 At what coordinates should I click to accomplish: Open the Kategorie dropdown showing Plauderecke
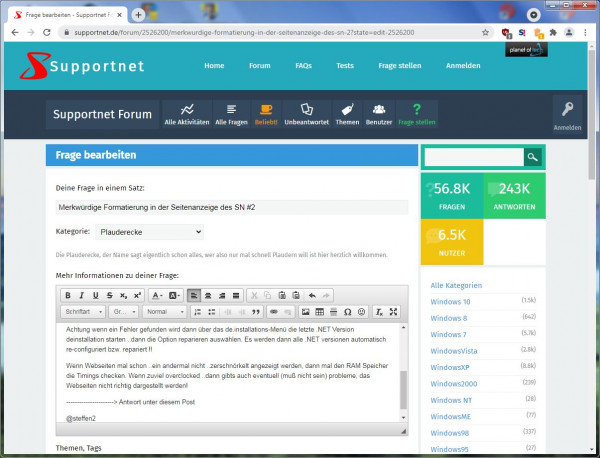coord(150,232)
